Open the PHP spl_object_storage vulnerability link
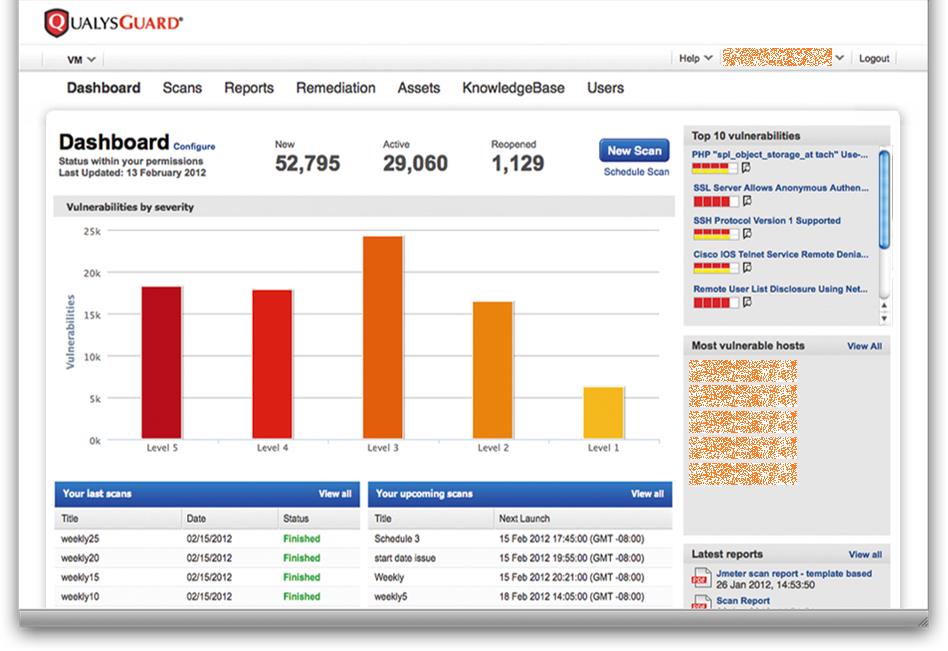The width and height of the screenshot is (948, 651). coord(780,155)
